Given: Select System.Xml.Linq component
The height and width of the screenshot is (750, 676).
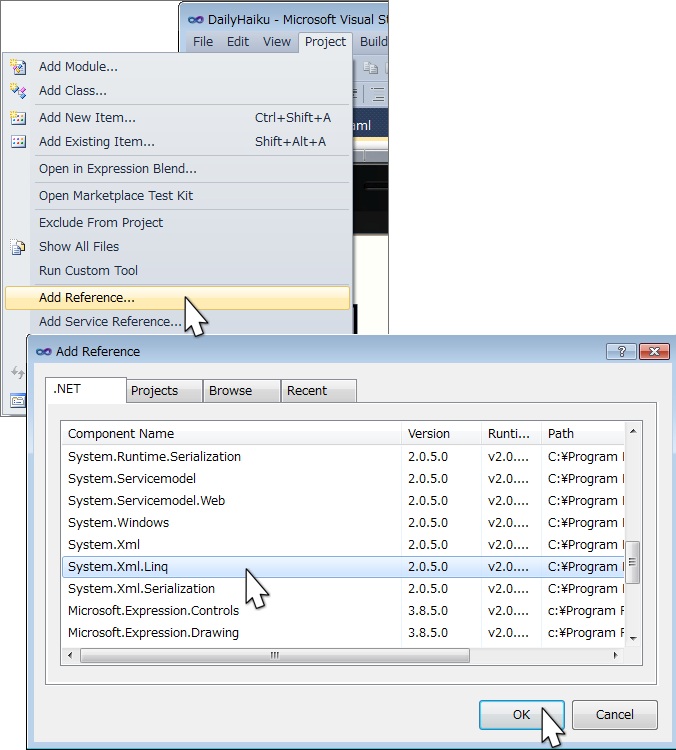Looking at the screenshot, I should coord(343,567).
